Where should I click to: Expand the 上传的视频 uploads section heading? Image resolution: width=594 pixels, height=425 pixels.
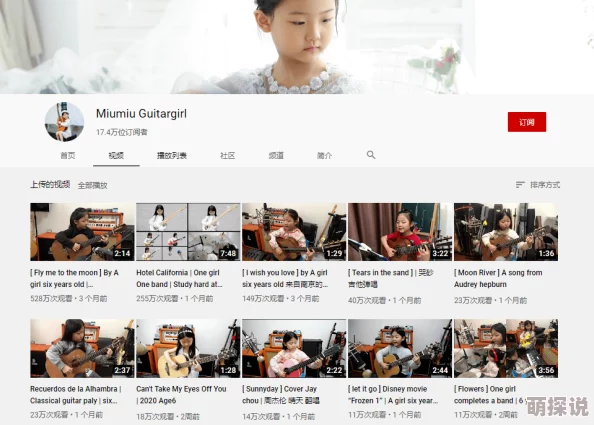tap(50, 184)
